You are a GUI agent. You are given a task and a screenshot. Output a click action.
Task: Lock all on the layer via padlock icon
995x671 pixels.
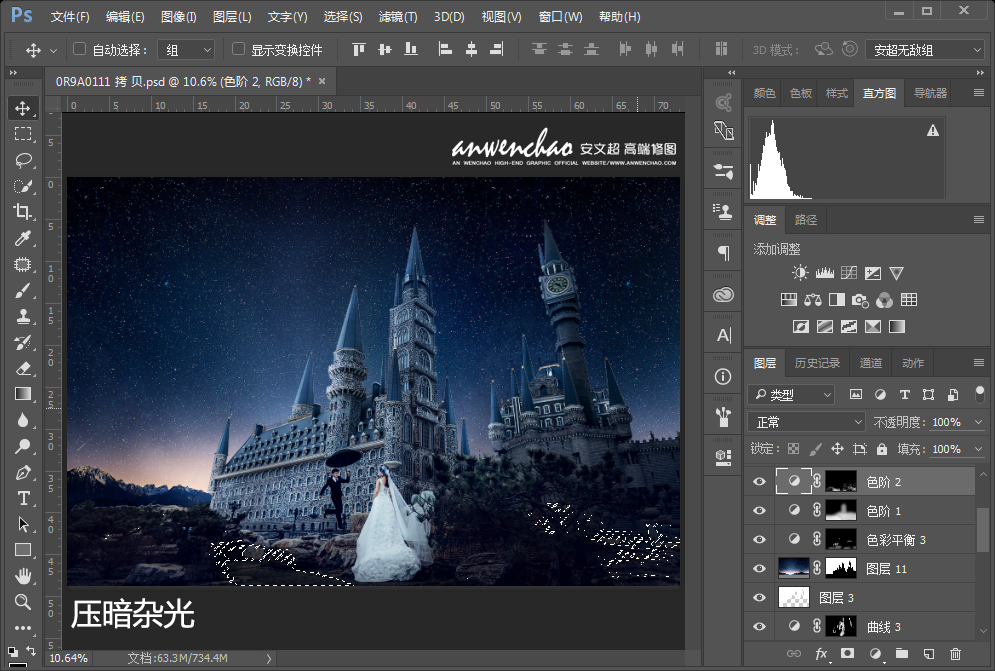[881, 449]
